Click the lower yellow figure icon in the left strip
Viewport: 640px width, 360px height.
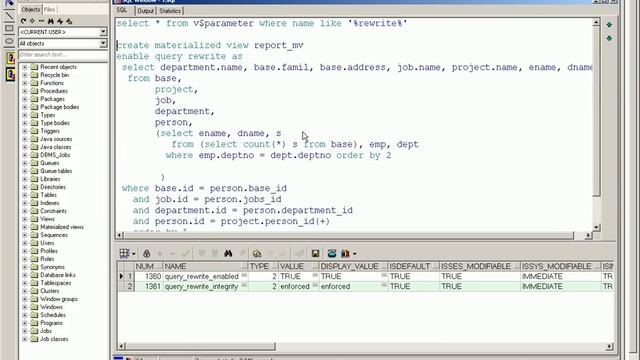pos(10,75)
